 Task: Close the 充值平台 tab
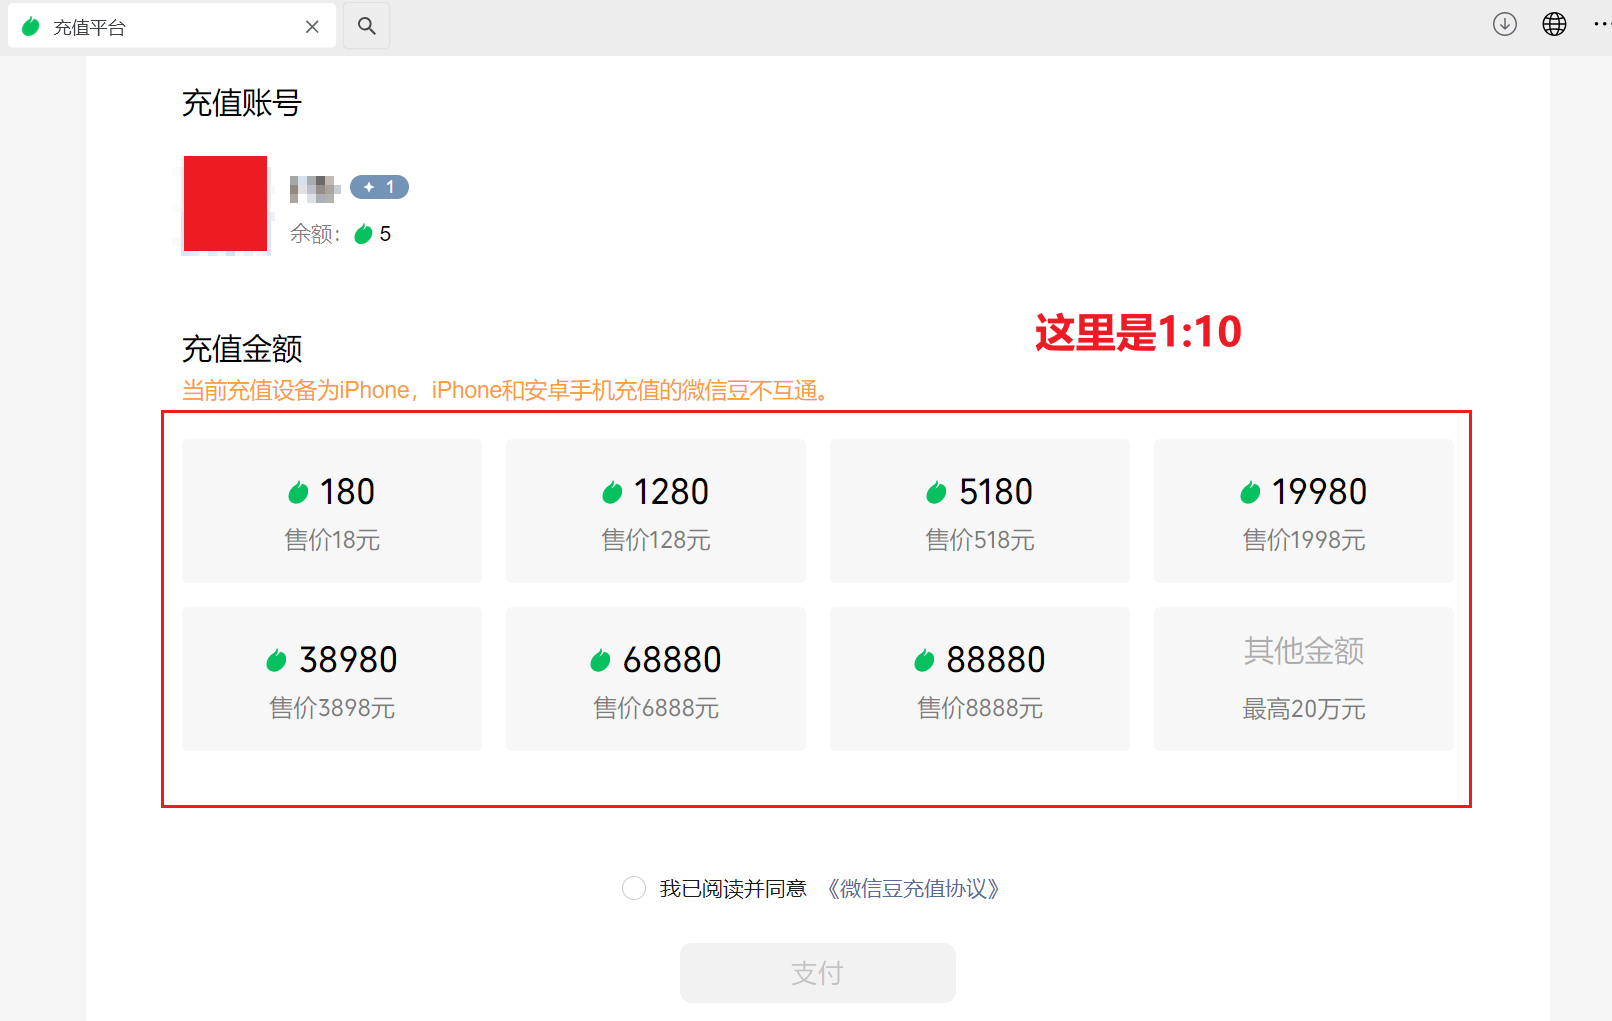pos(312,27)
